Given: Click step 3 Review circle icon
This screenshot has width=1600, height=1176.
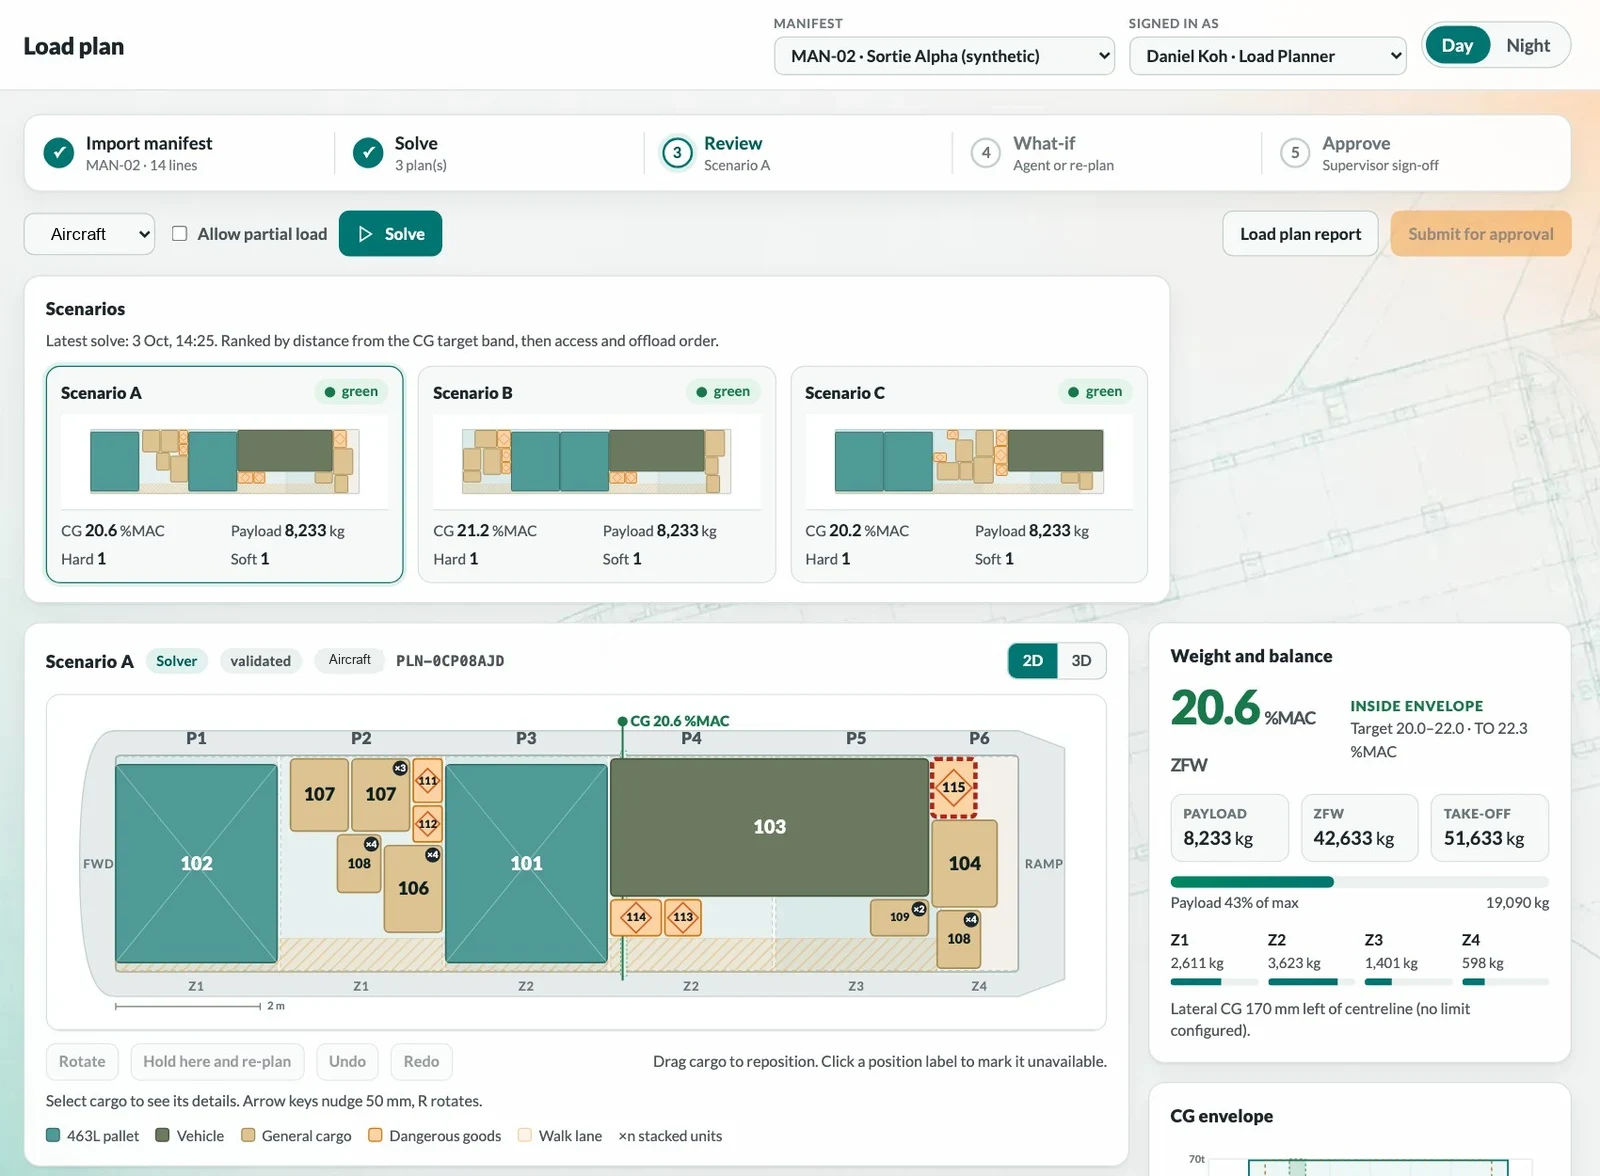Looking at the screenshot, I should (x=677, y=153).
